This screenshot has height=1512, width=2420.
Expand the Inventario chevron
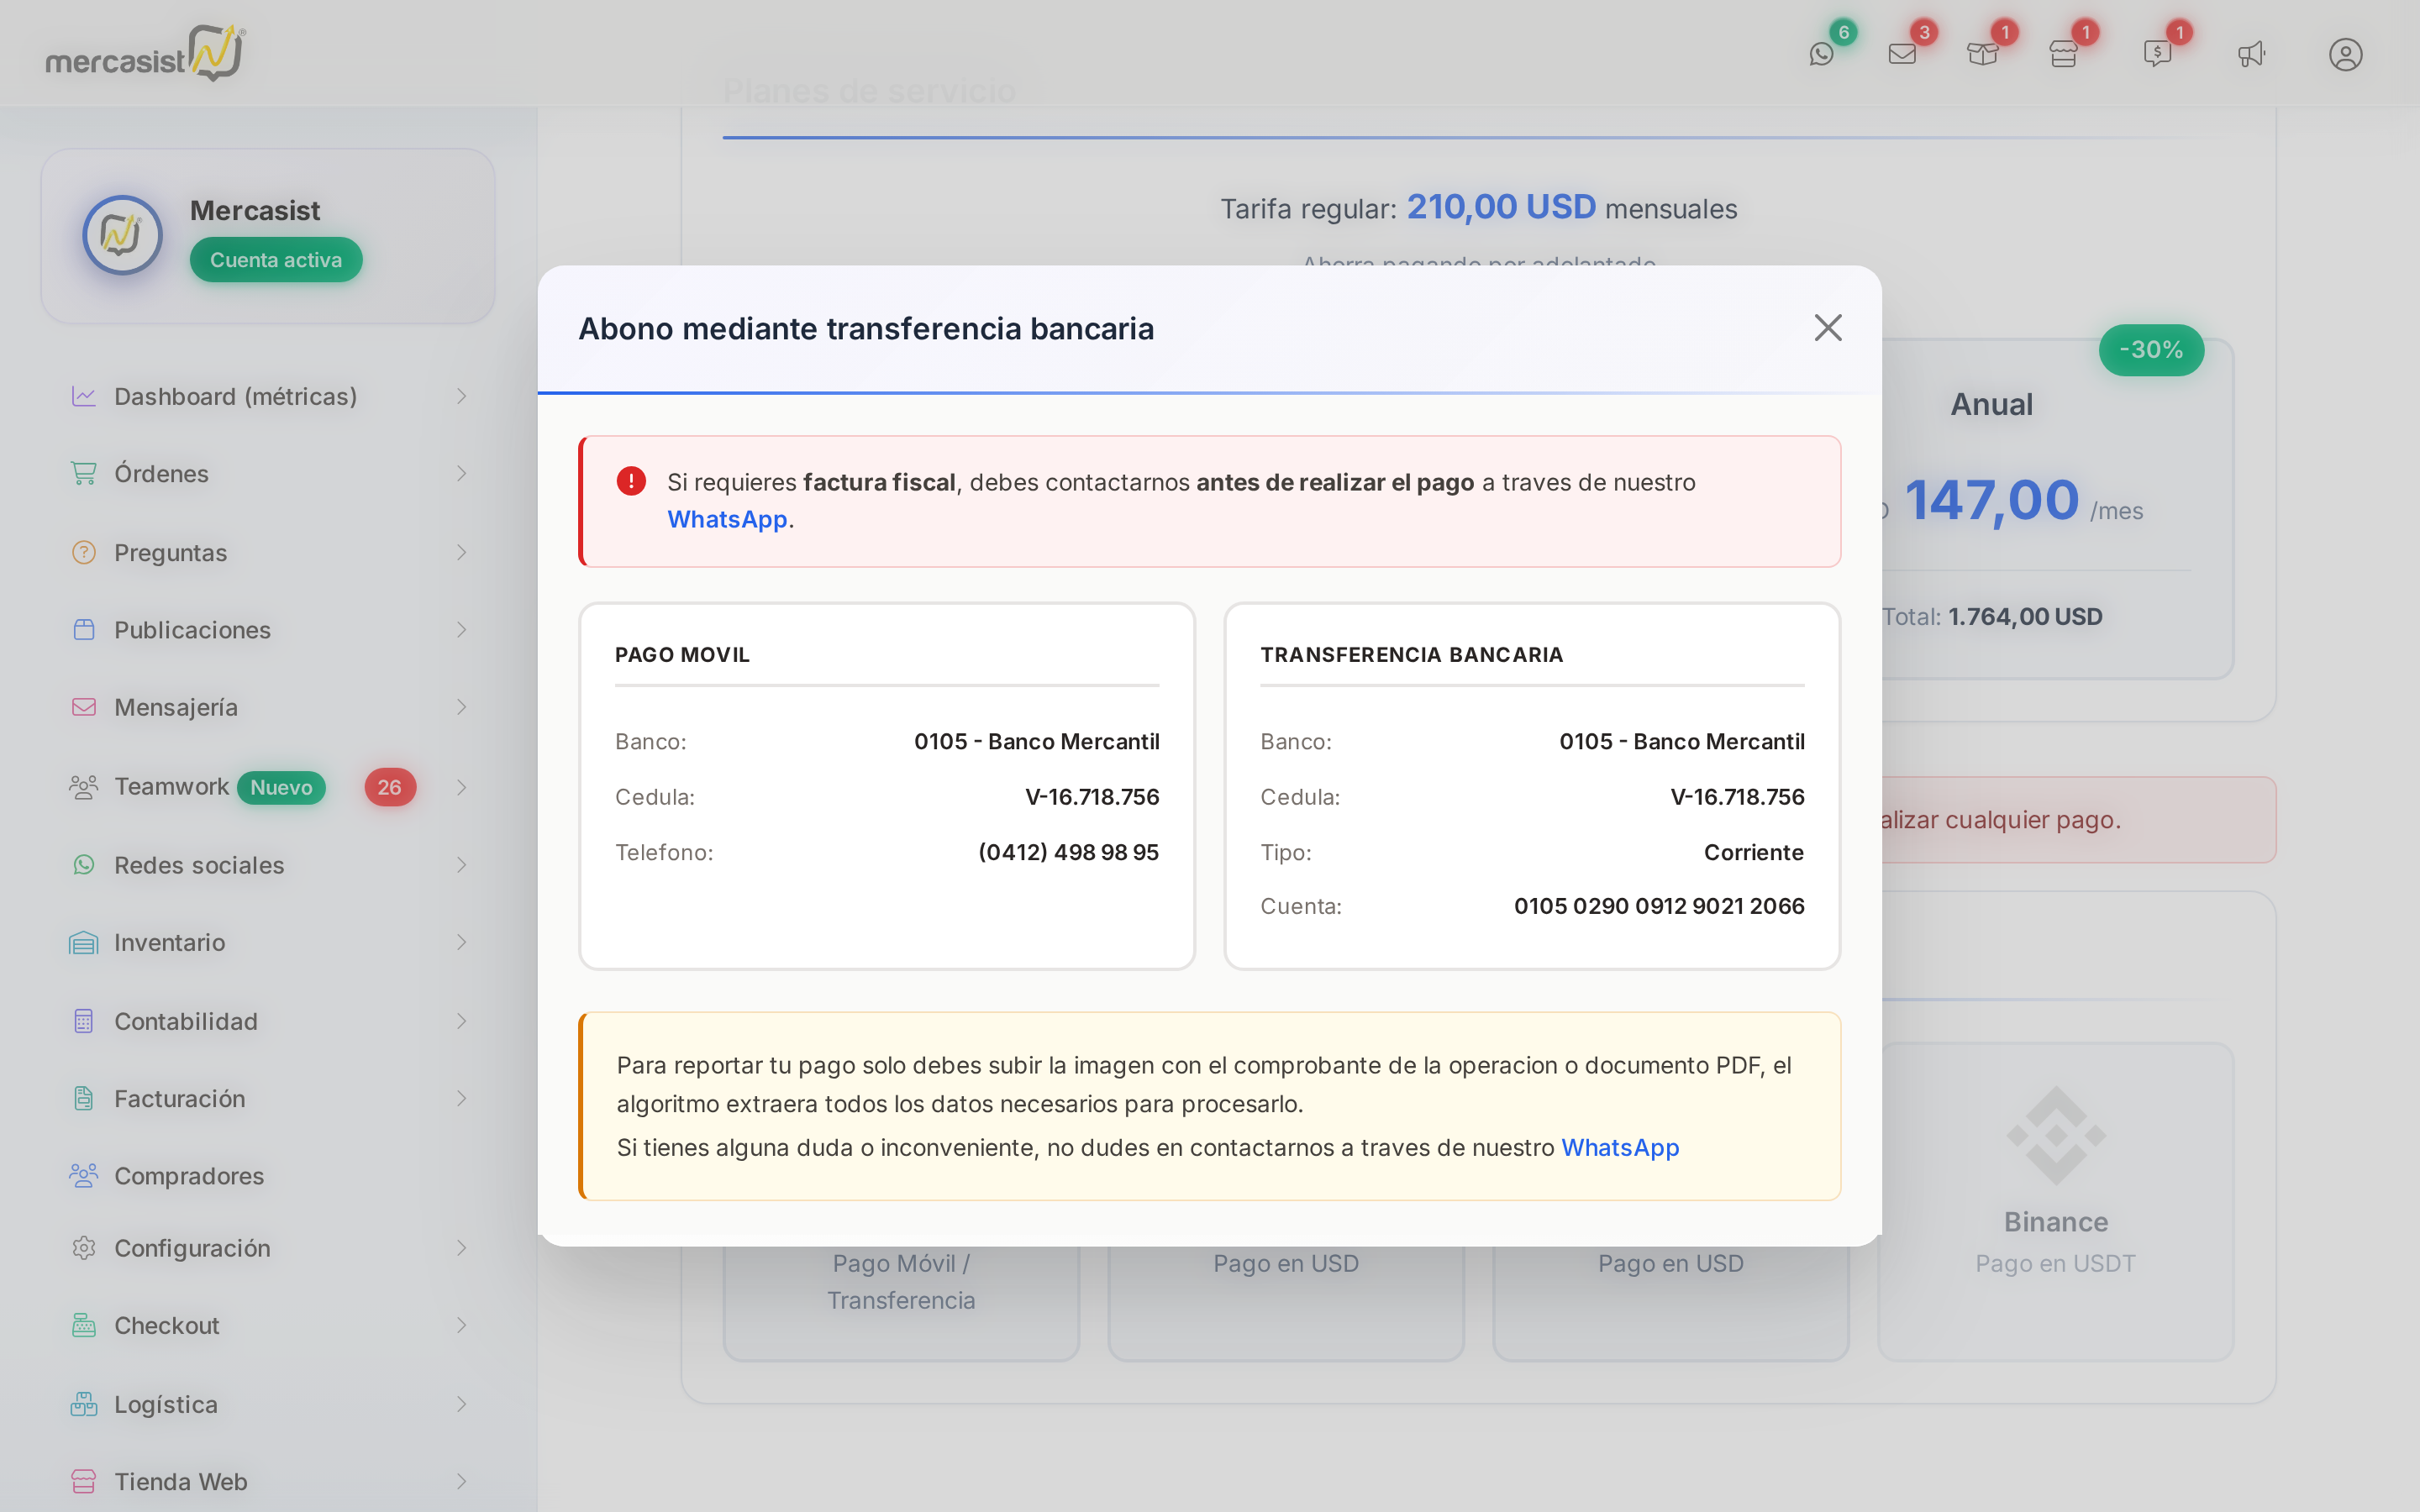pos(461,942)
